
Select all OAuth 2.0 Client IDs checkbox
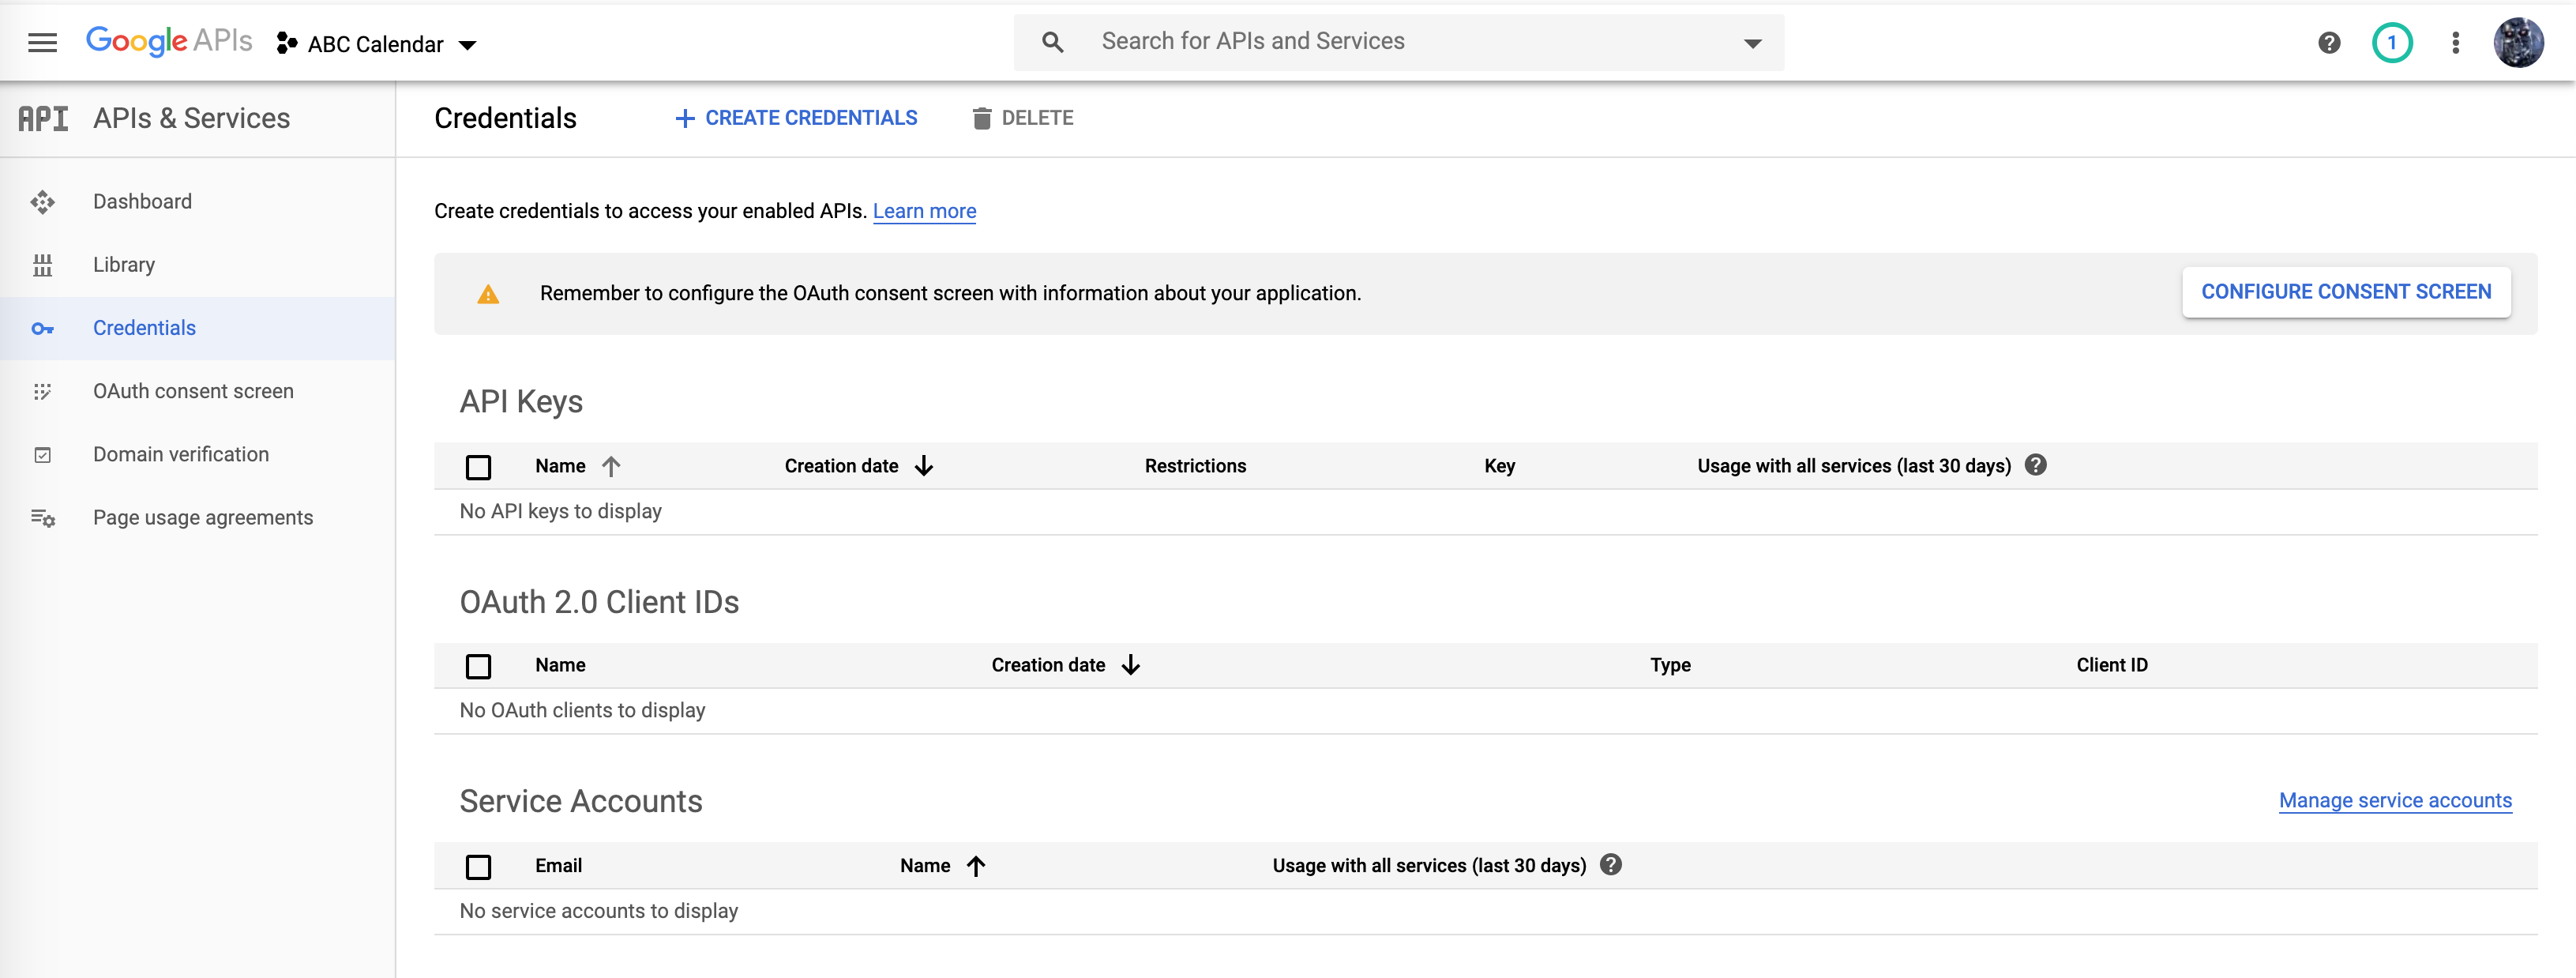point(479,666)
